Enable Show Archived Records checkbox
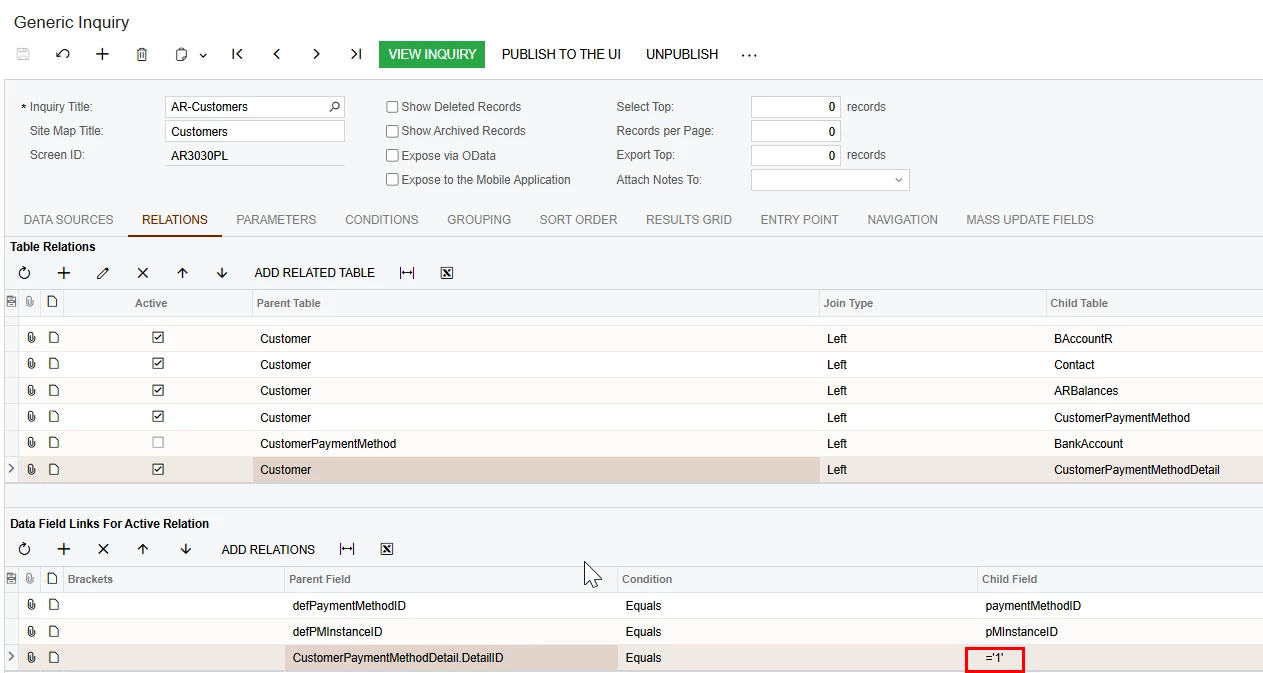 (x=392, y=131)
